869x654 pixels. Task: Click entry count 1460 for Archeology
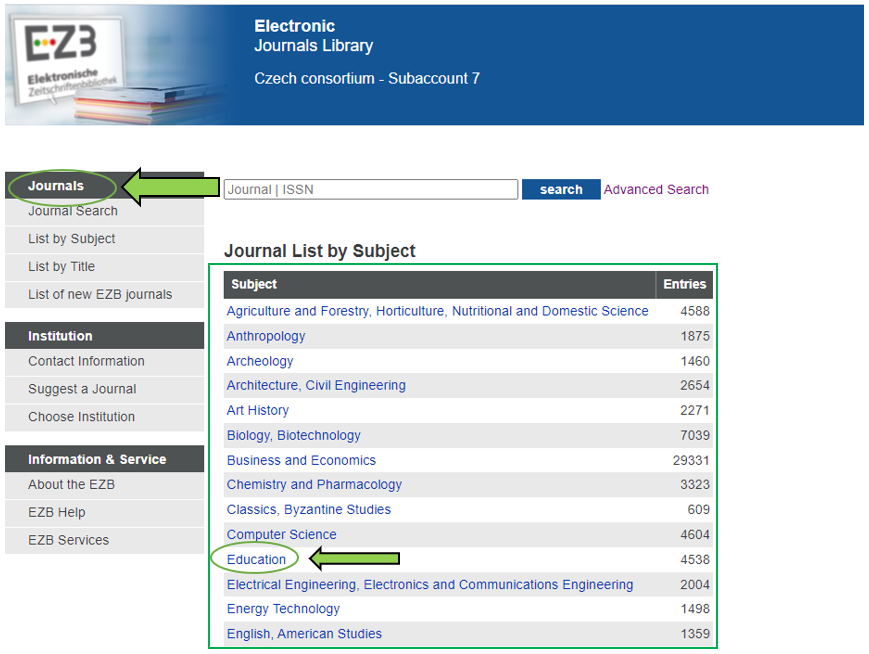click(x=695, y=361)
